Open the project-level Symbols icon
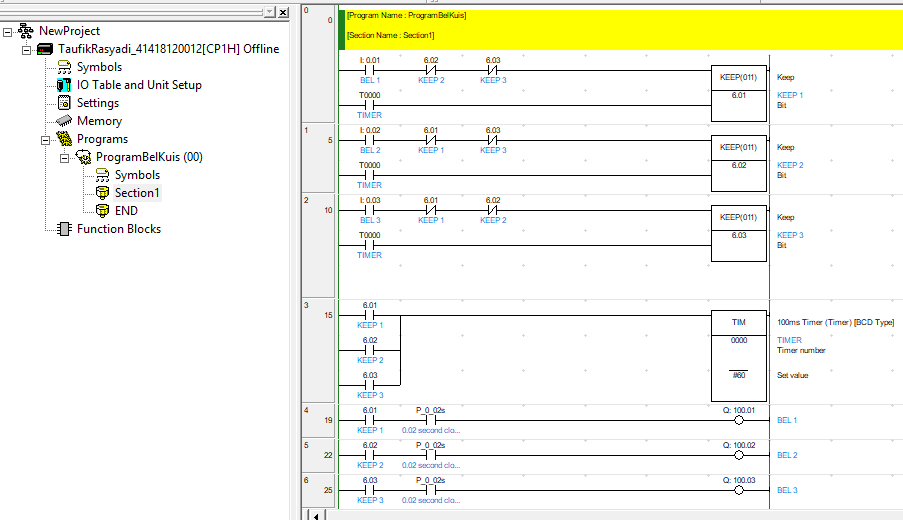This screenshot has height=520, width=903. click(64, 67)
